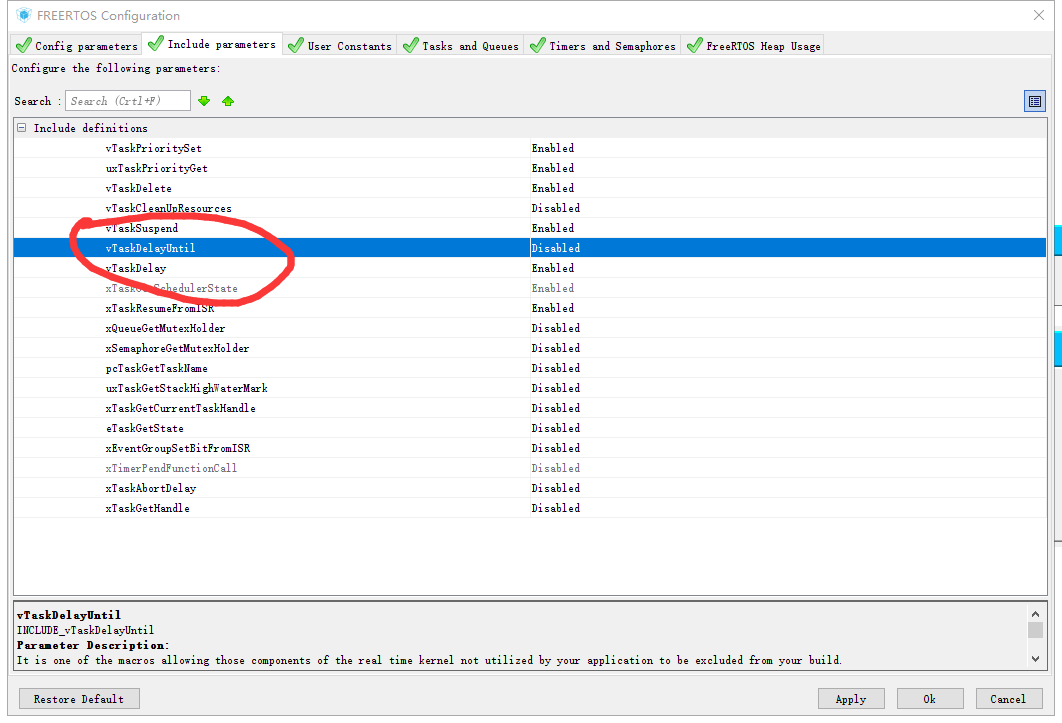Viewport: 1062px width, 723px height.
Task: Click the Restore Default button
Action: tap(79, 699)
